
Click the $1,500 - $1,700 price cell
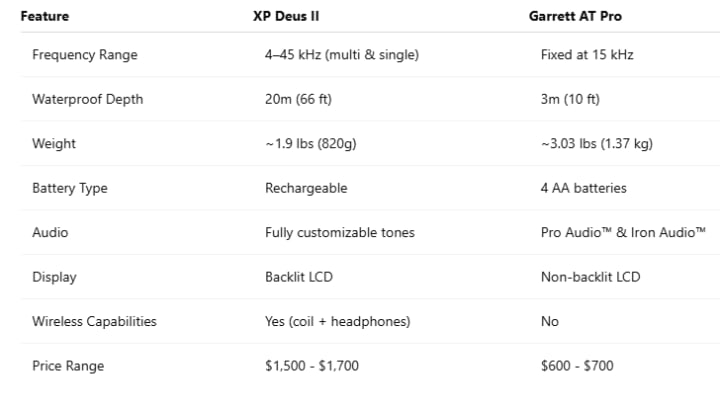point(311,366)
